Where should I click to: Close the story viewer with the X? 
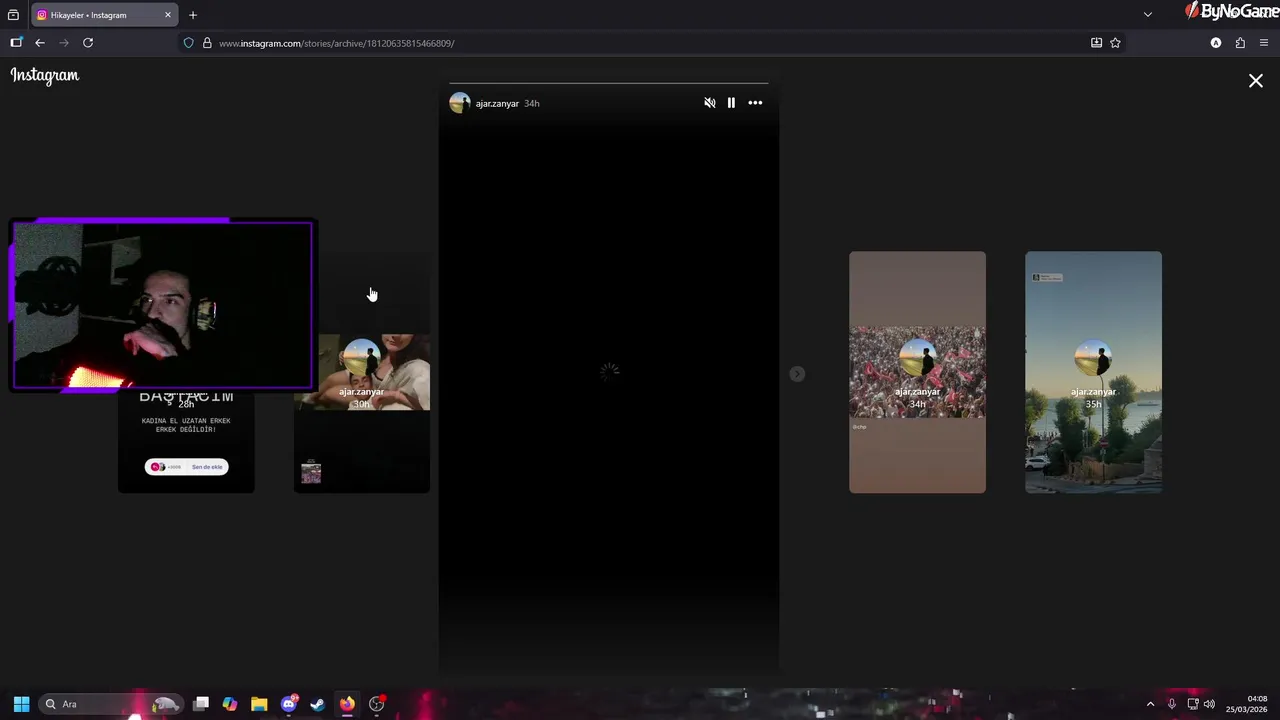tap(1256, 81)
